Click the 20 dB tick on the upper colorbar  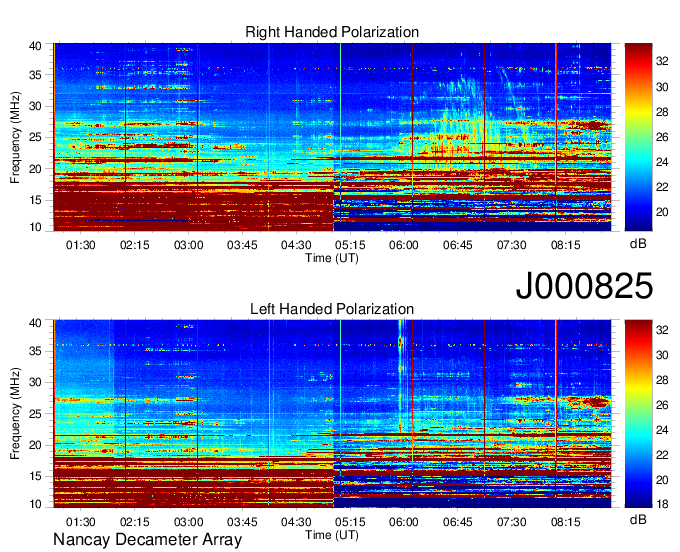(x=662, y=212)
